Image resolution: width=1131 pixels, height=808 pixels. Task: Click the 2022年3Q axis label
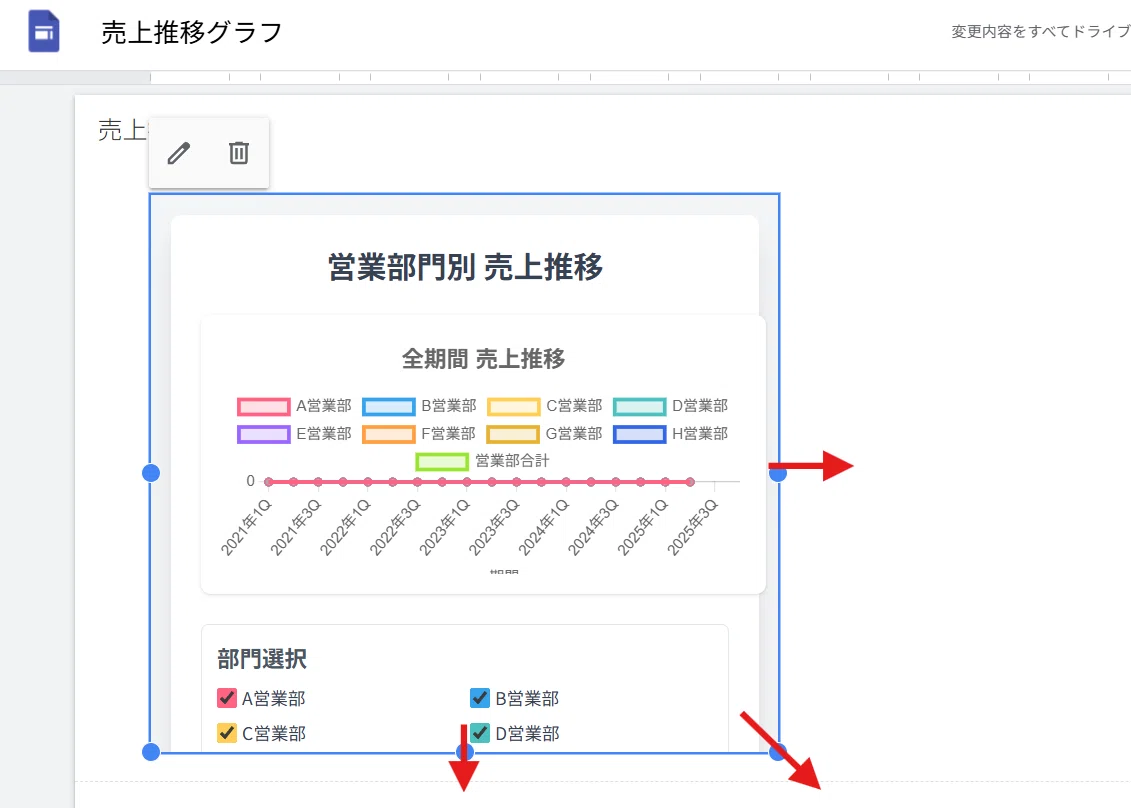point(395,527)
